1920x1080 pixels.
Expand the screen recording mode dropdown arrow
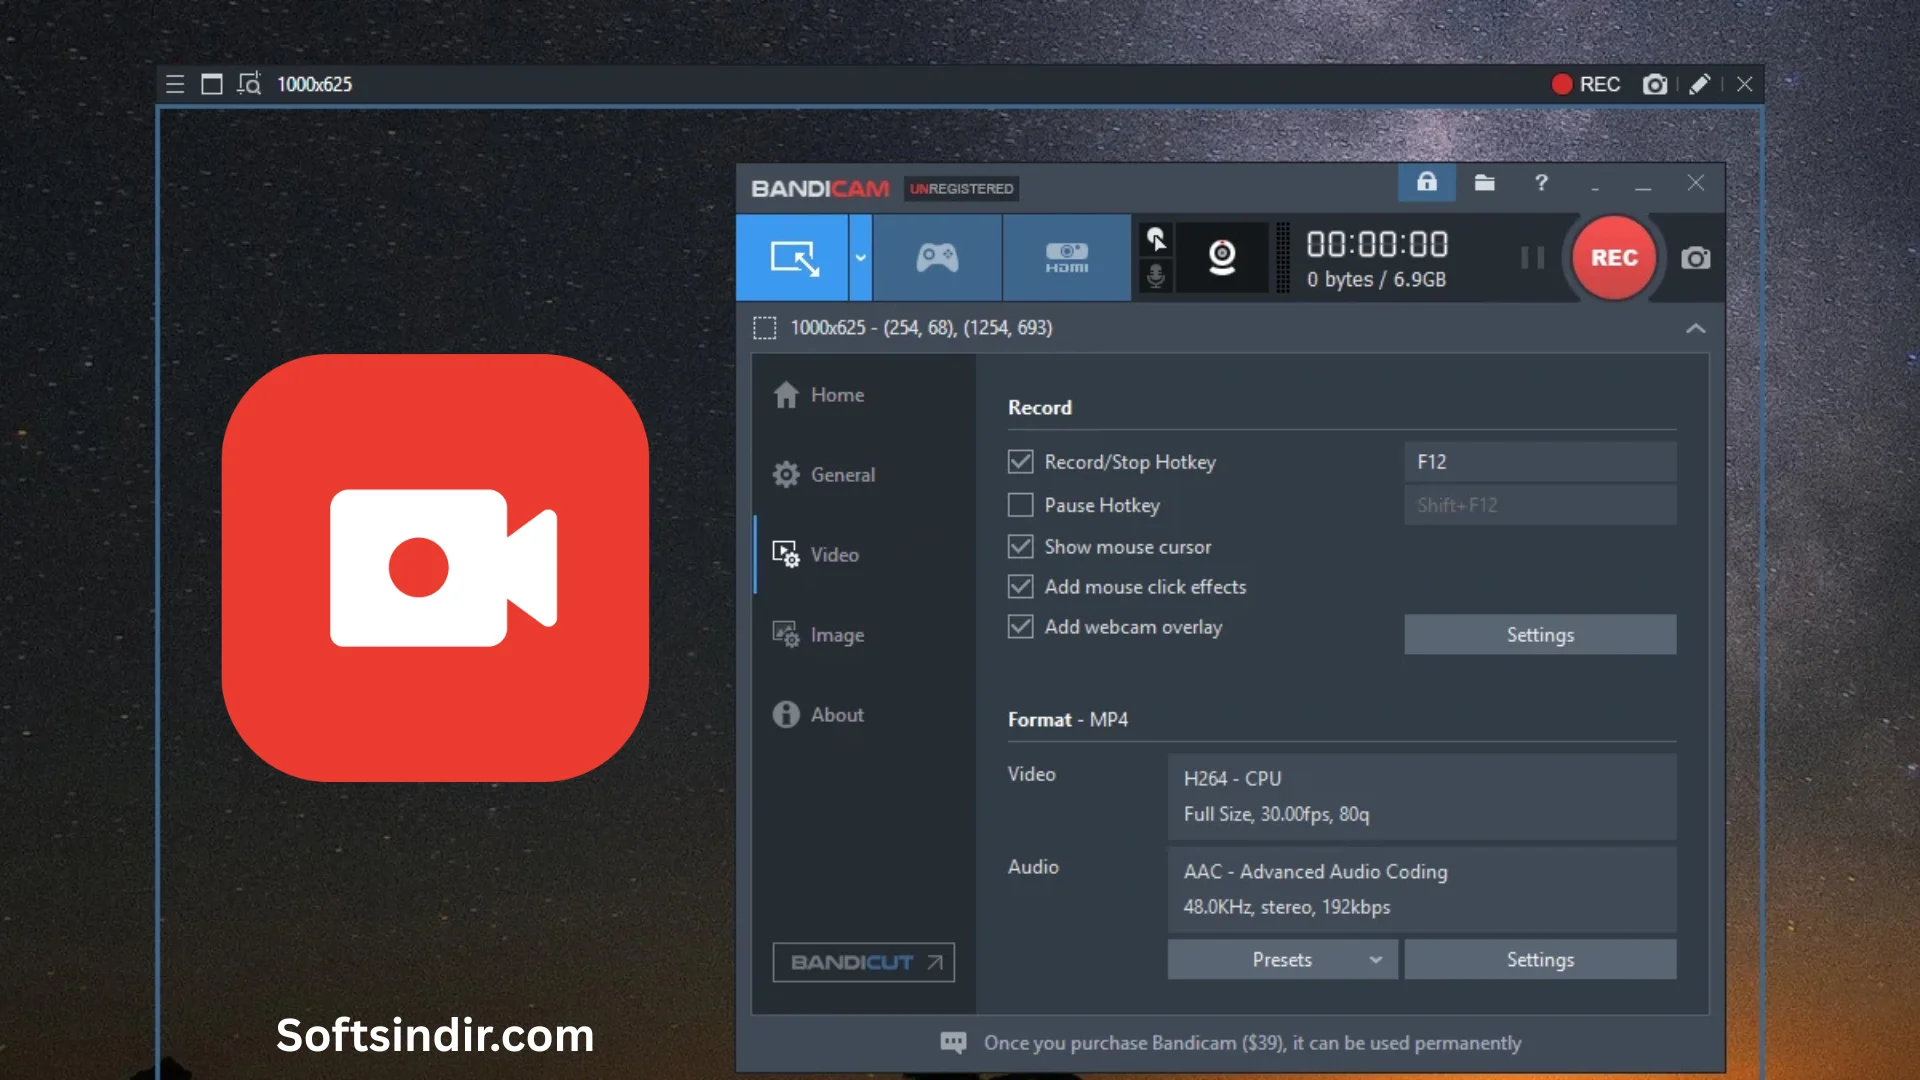[860, 258]
